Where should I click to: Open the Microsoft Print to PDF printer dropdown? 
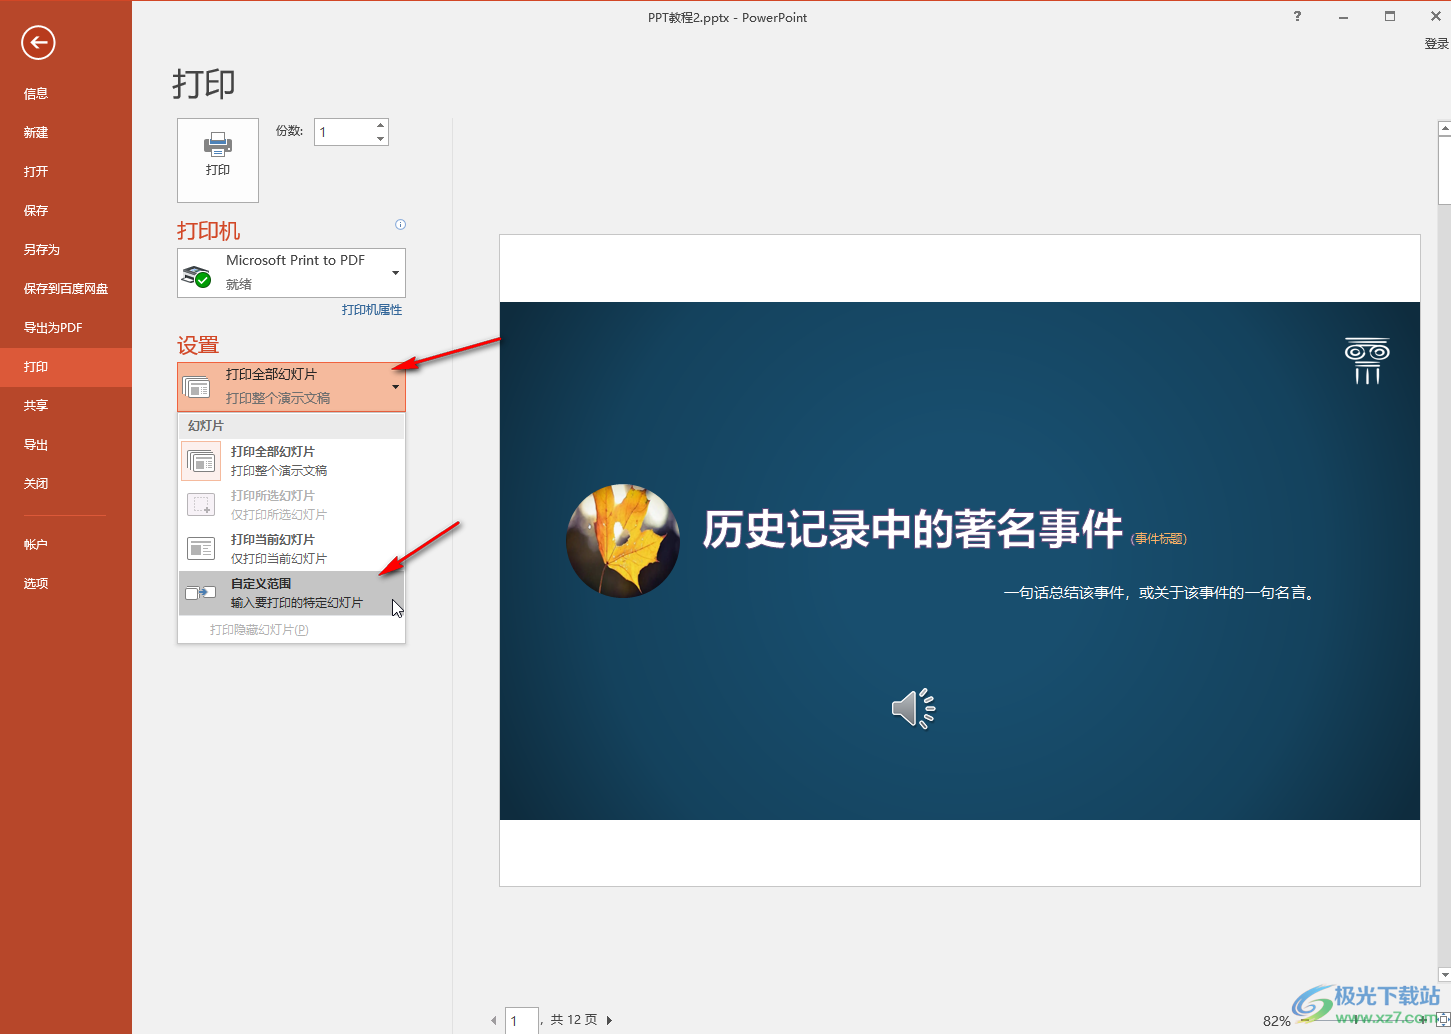tap(292, 273)
